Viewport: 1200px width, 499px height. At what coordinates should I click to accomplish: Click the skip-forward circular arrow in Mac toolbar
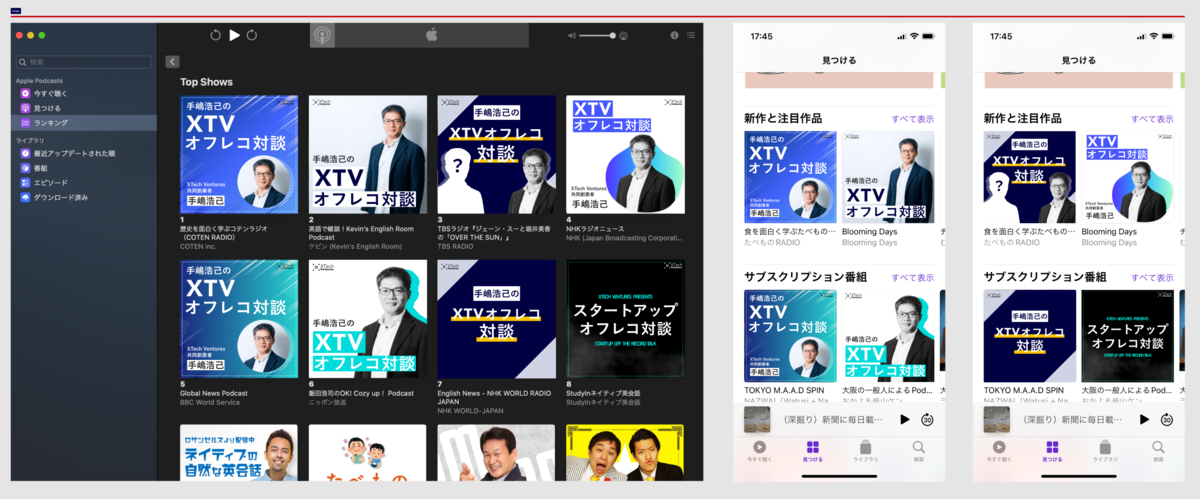pyautogui.click(x=252, y=35)
